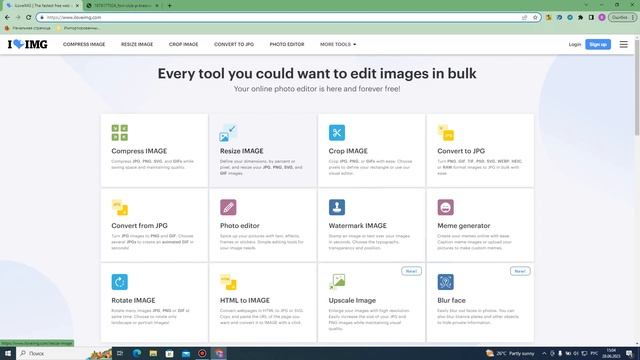This screenshot has height=360, width=640.
Task: Click the Convert to JPG yellow icon
Action: point(445,133)
